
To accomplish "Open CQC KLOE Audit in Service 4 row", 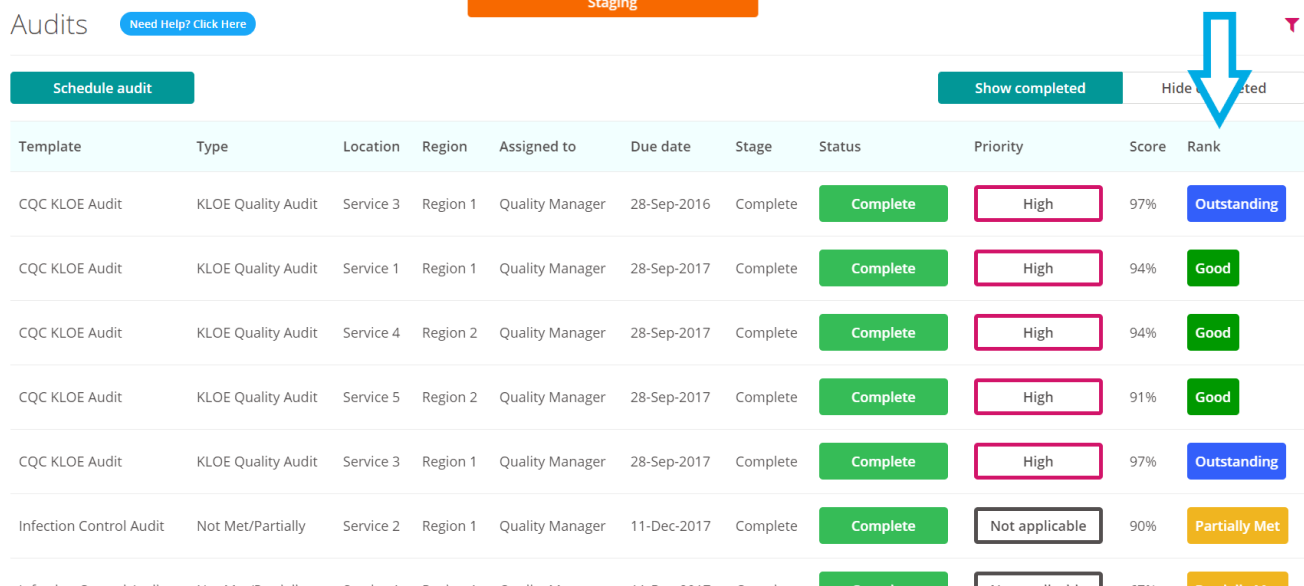I will pyautogui.click(x=70, y=333).
